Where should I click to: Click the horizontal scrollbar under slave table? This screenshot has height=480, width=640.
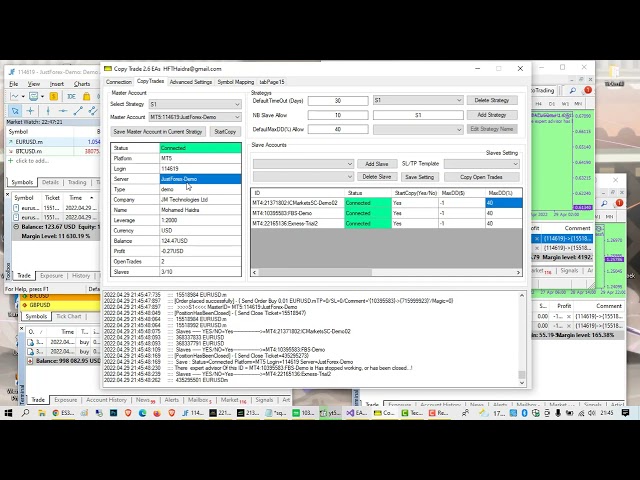click(315, 272)
